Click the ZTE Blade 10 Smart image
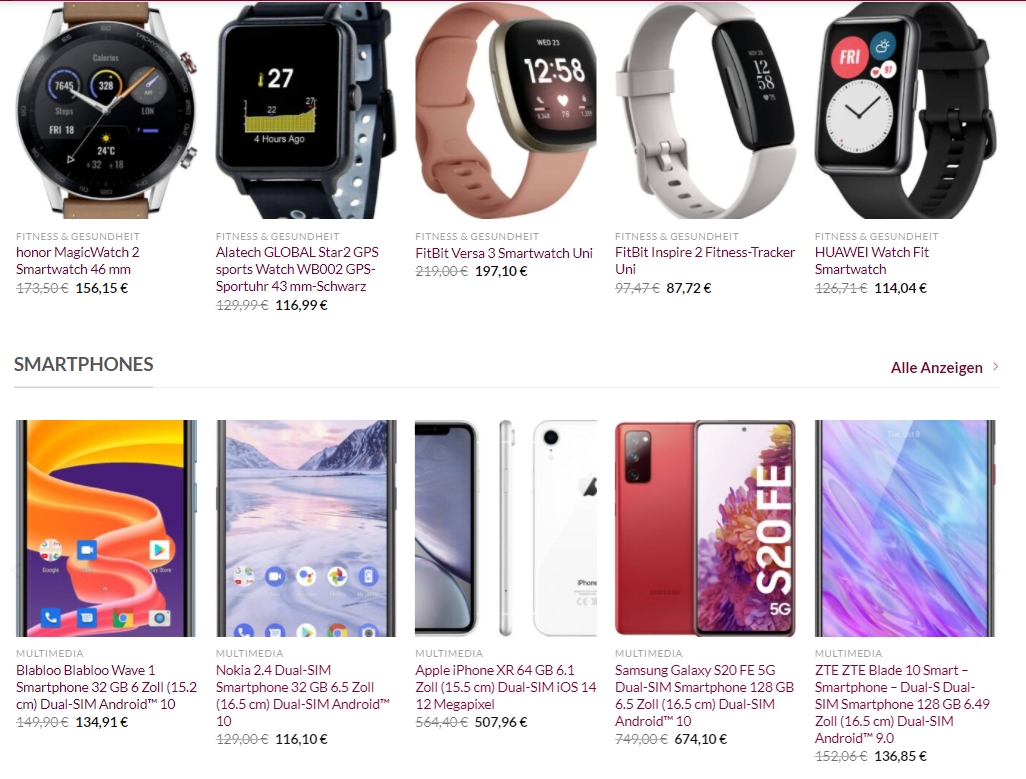Image resolution: width=1026 pixels, height=779 pixels. coord(906,528)
